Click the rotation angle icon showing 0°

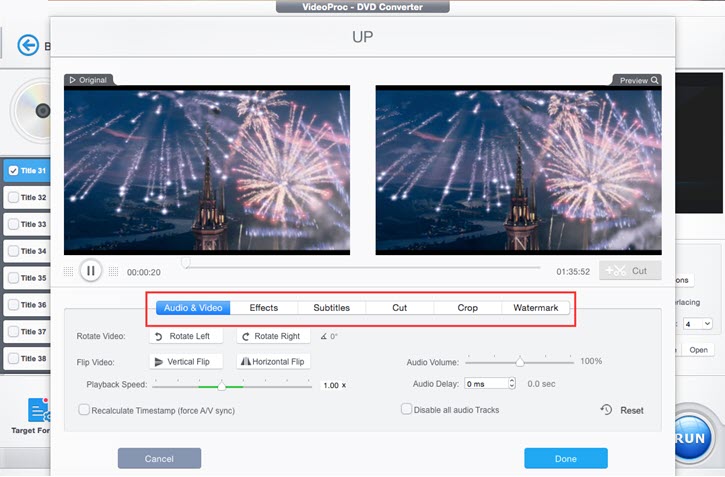point(324,336)
